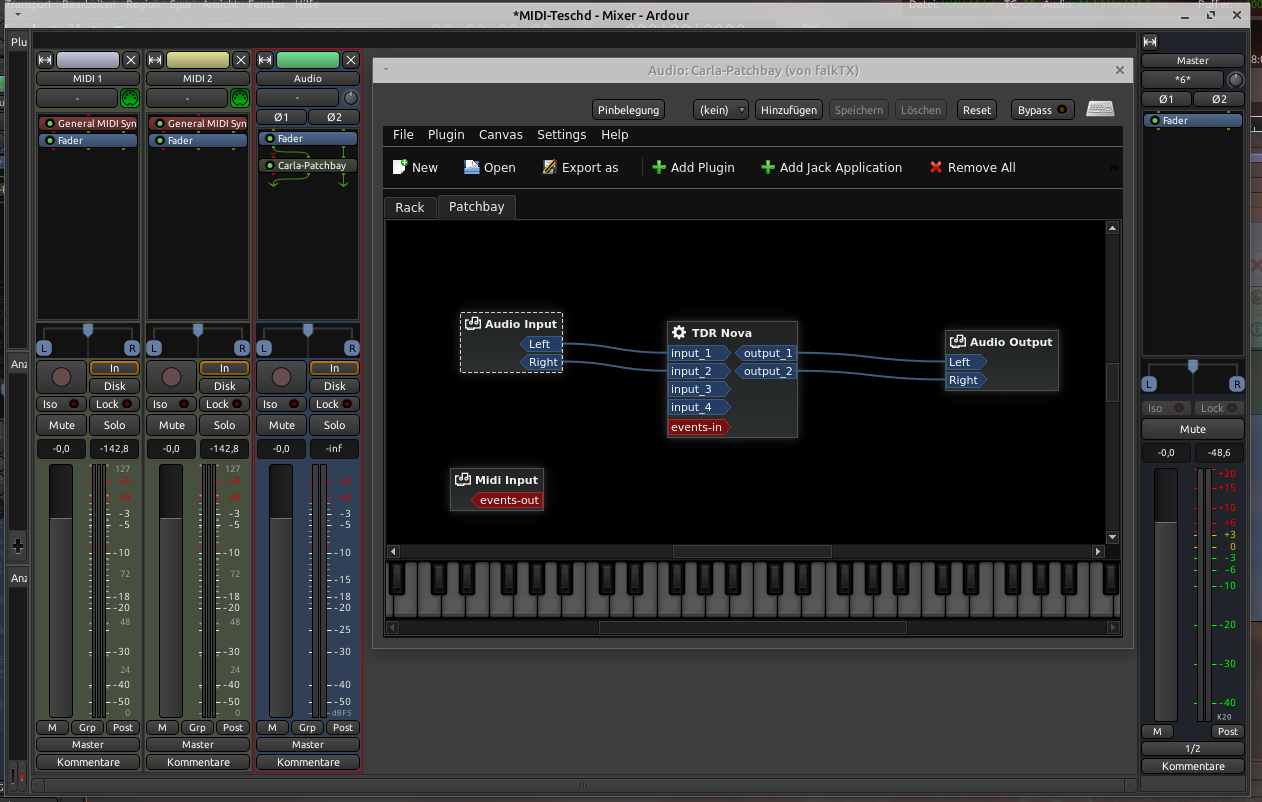Click the Reset button in plugin window
This screenshot has width=1262, height=802.
coord(977,110)
